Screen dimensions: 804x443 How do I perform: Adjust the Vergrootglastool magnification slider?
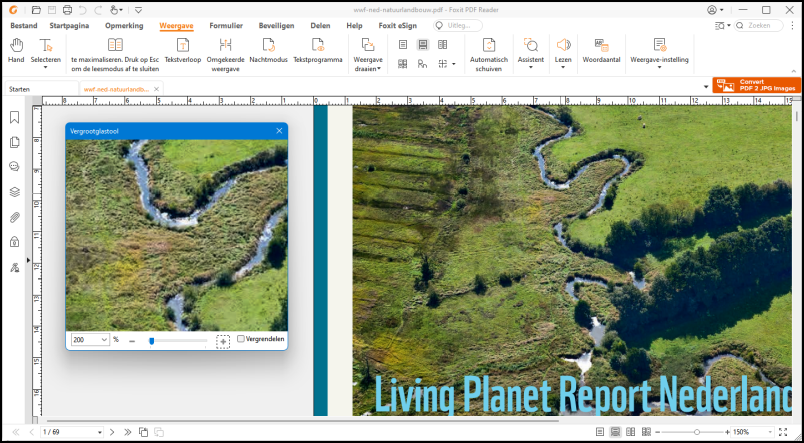coord(152,341)
